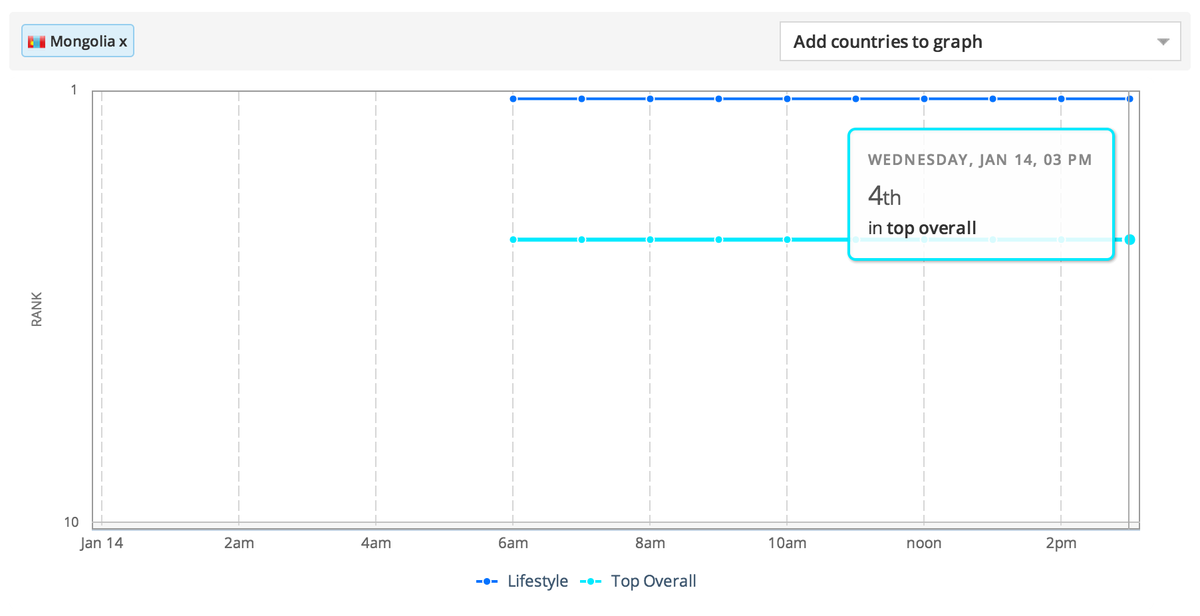Click the RANK y-axis title
Image resolution: width=1200 pixels, height=616 pixels.
coord(37,309)
